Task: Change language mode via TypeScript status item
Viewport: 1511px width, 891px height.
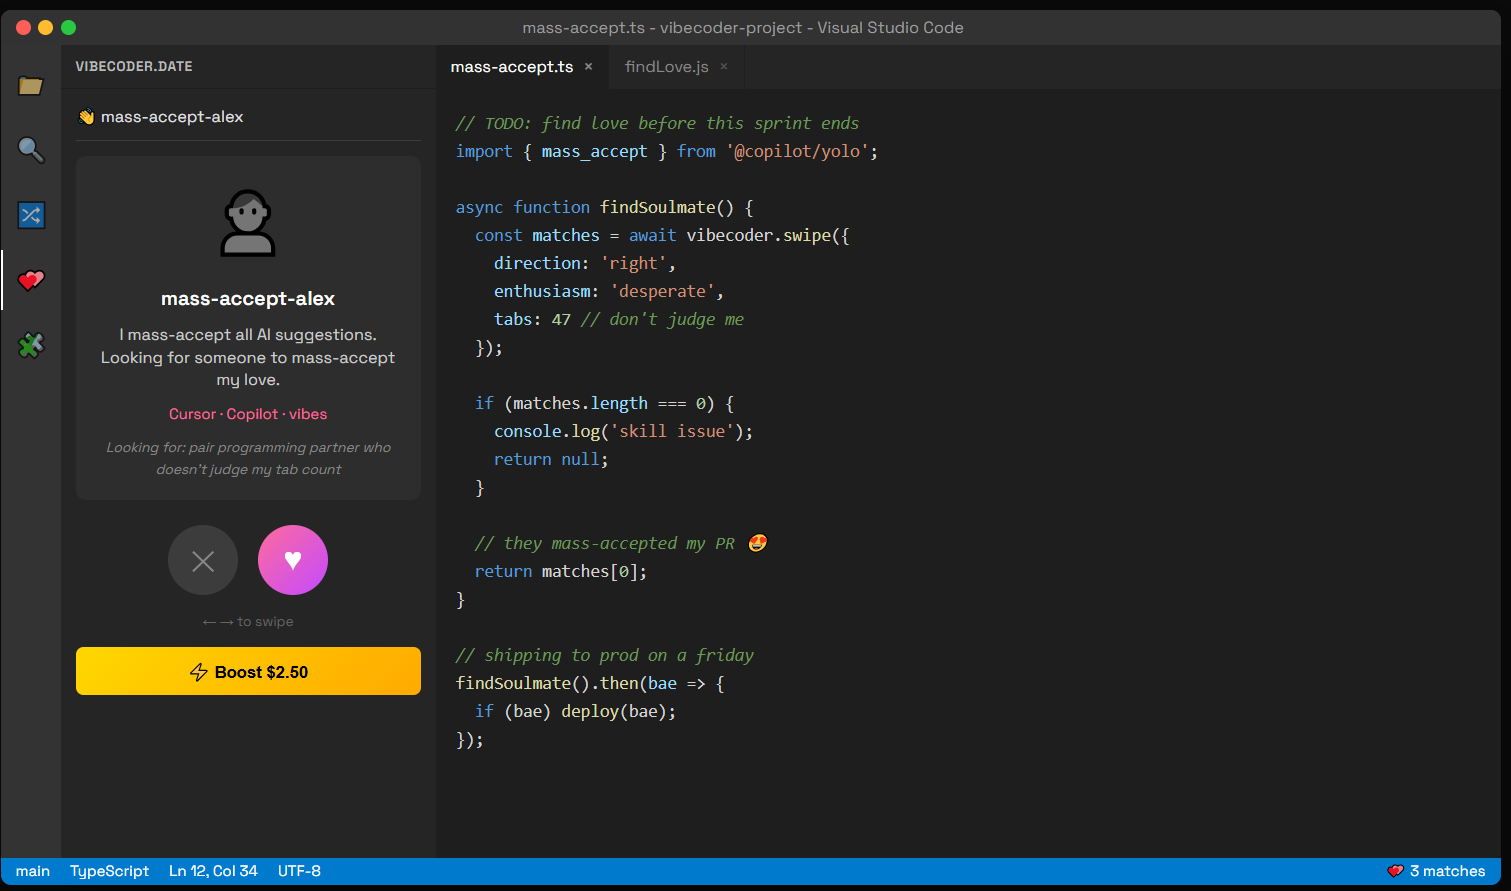Action: tap(109, 871)
